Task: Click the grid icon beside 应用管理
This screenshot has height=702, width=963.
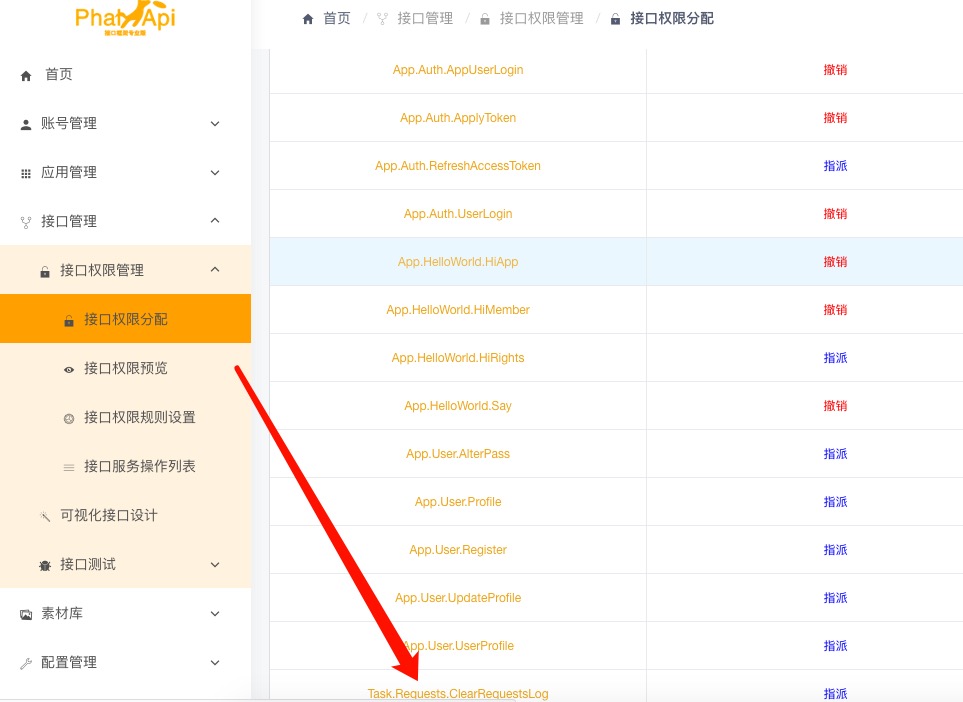Action: click(x=26, y=173)
